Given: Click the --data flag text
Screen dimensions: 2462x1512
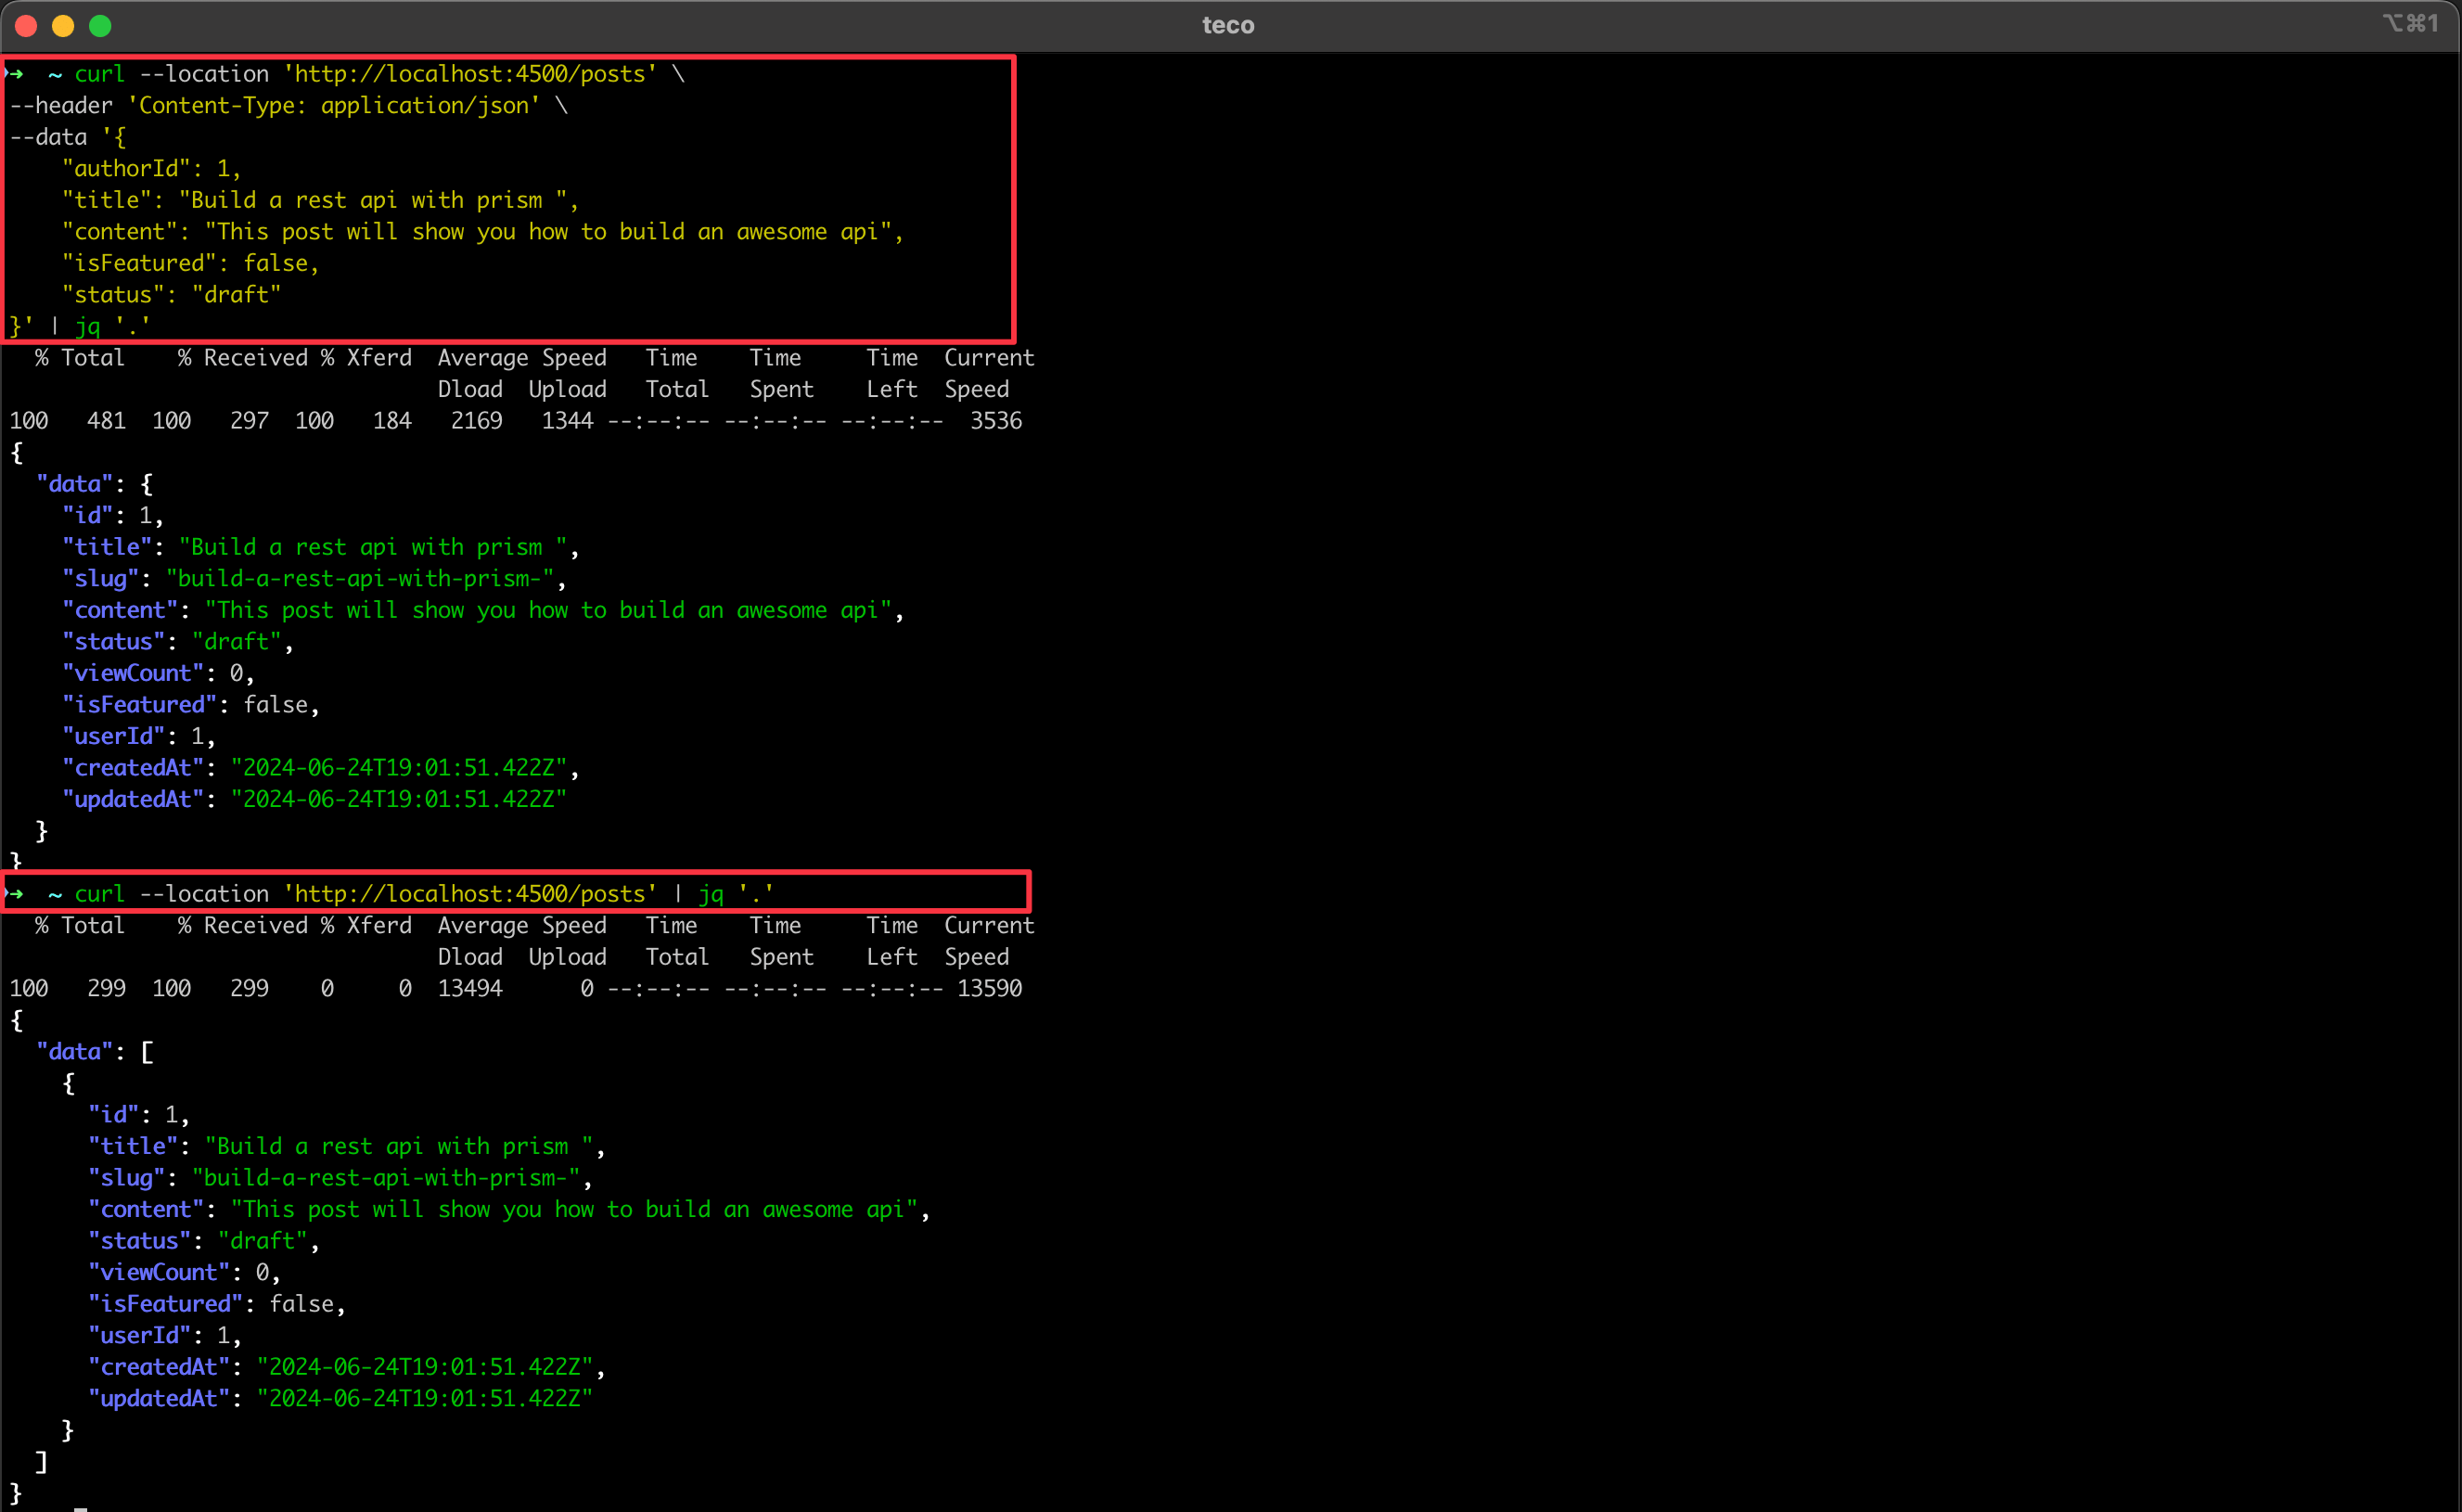Looking at the screenshot, I should [x=48, y=137].
